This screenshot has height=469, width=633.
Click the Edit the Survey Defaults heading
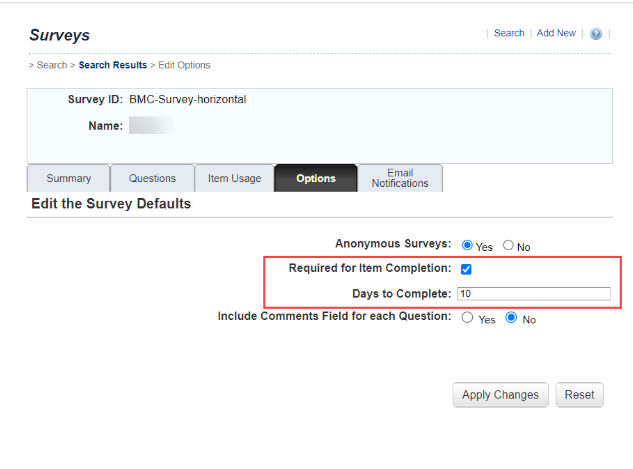click(x=111, y=203)
